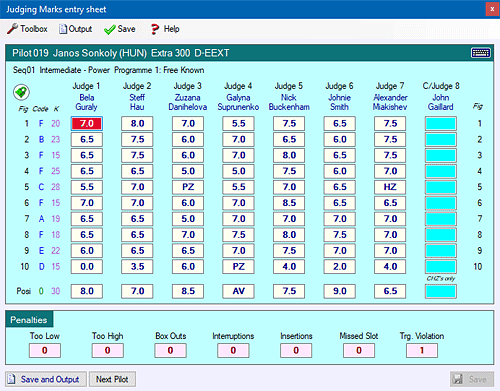The width and height of the screenshot is (500, 391).
Task: Click the Penalties section label
Action: pos(29,320)
